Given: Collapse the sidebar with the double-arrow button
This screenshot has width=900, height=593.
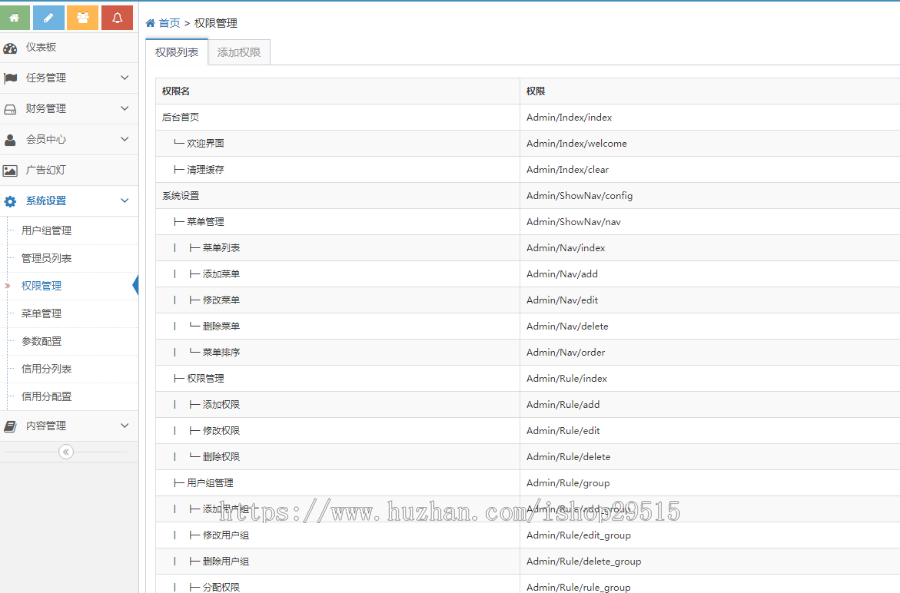Looking at the screenshot, I should (x=66, y=452).
